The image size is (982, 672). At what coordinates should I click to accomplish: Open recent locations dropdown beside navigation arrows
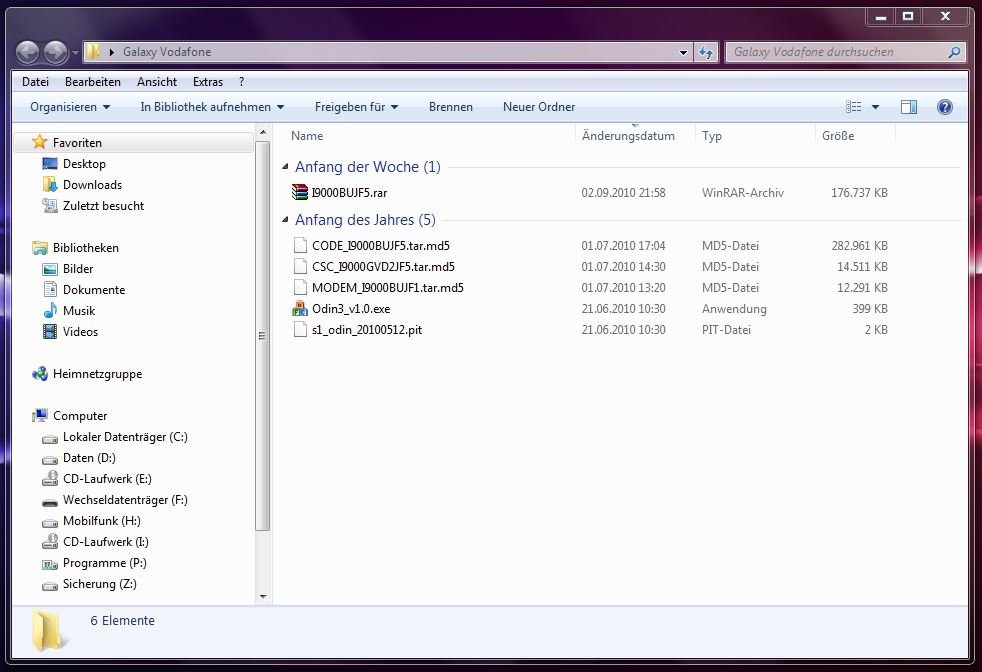75,53
